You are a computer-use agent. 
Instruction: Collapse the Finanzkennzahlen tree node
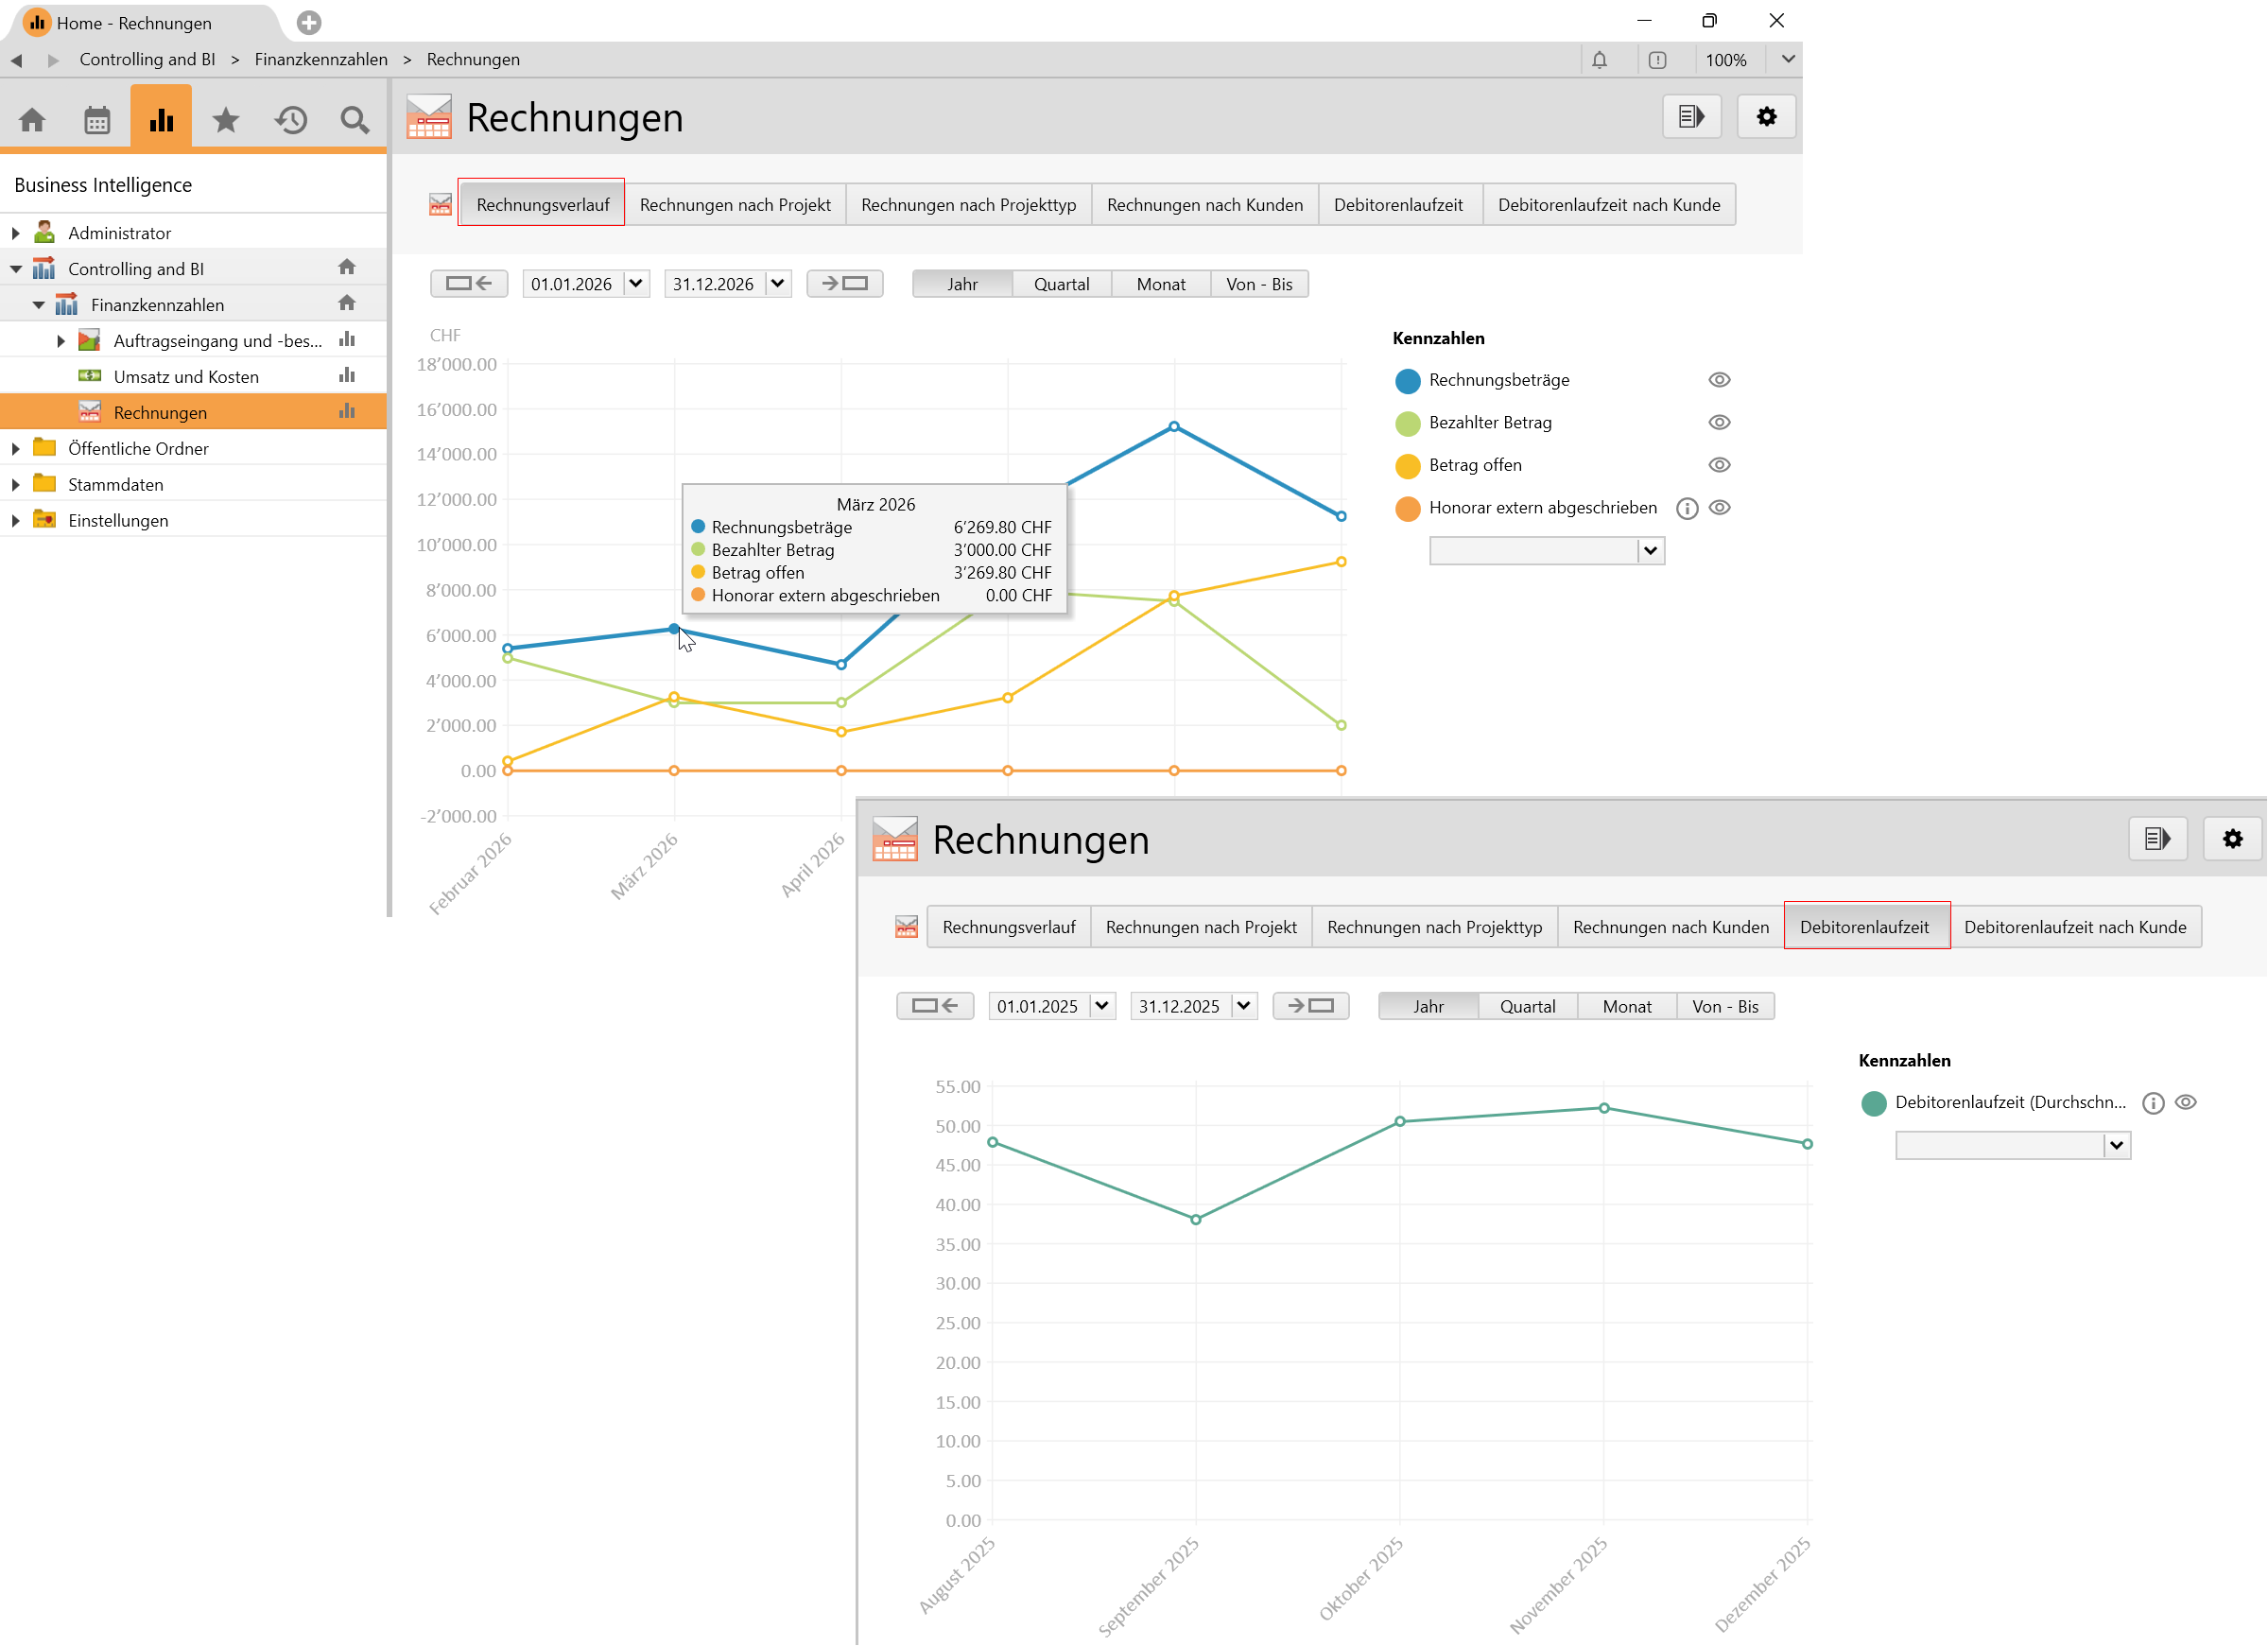point(39,305)
